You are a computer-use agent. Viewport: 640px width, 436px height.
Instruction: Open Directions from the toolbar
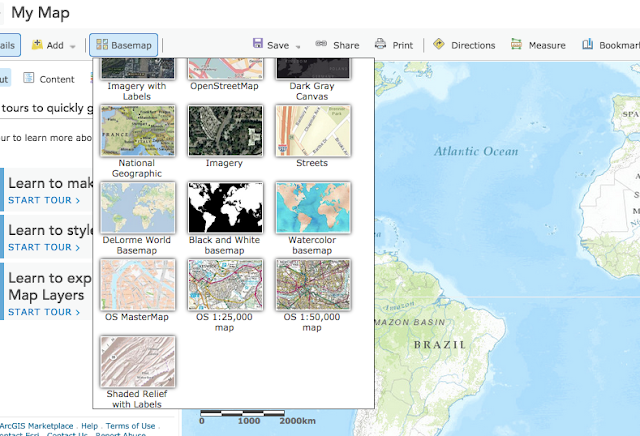click(464, 44)
